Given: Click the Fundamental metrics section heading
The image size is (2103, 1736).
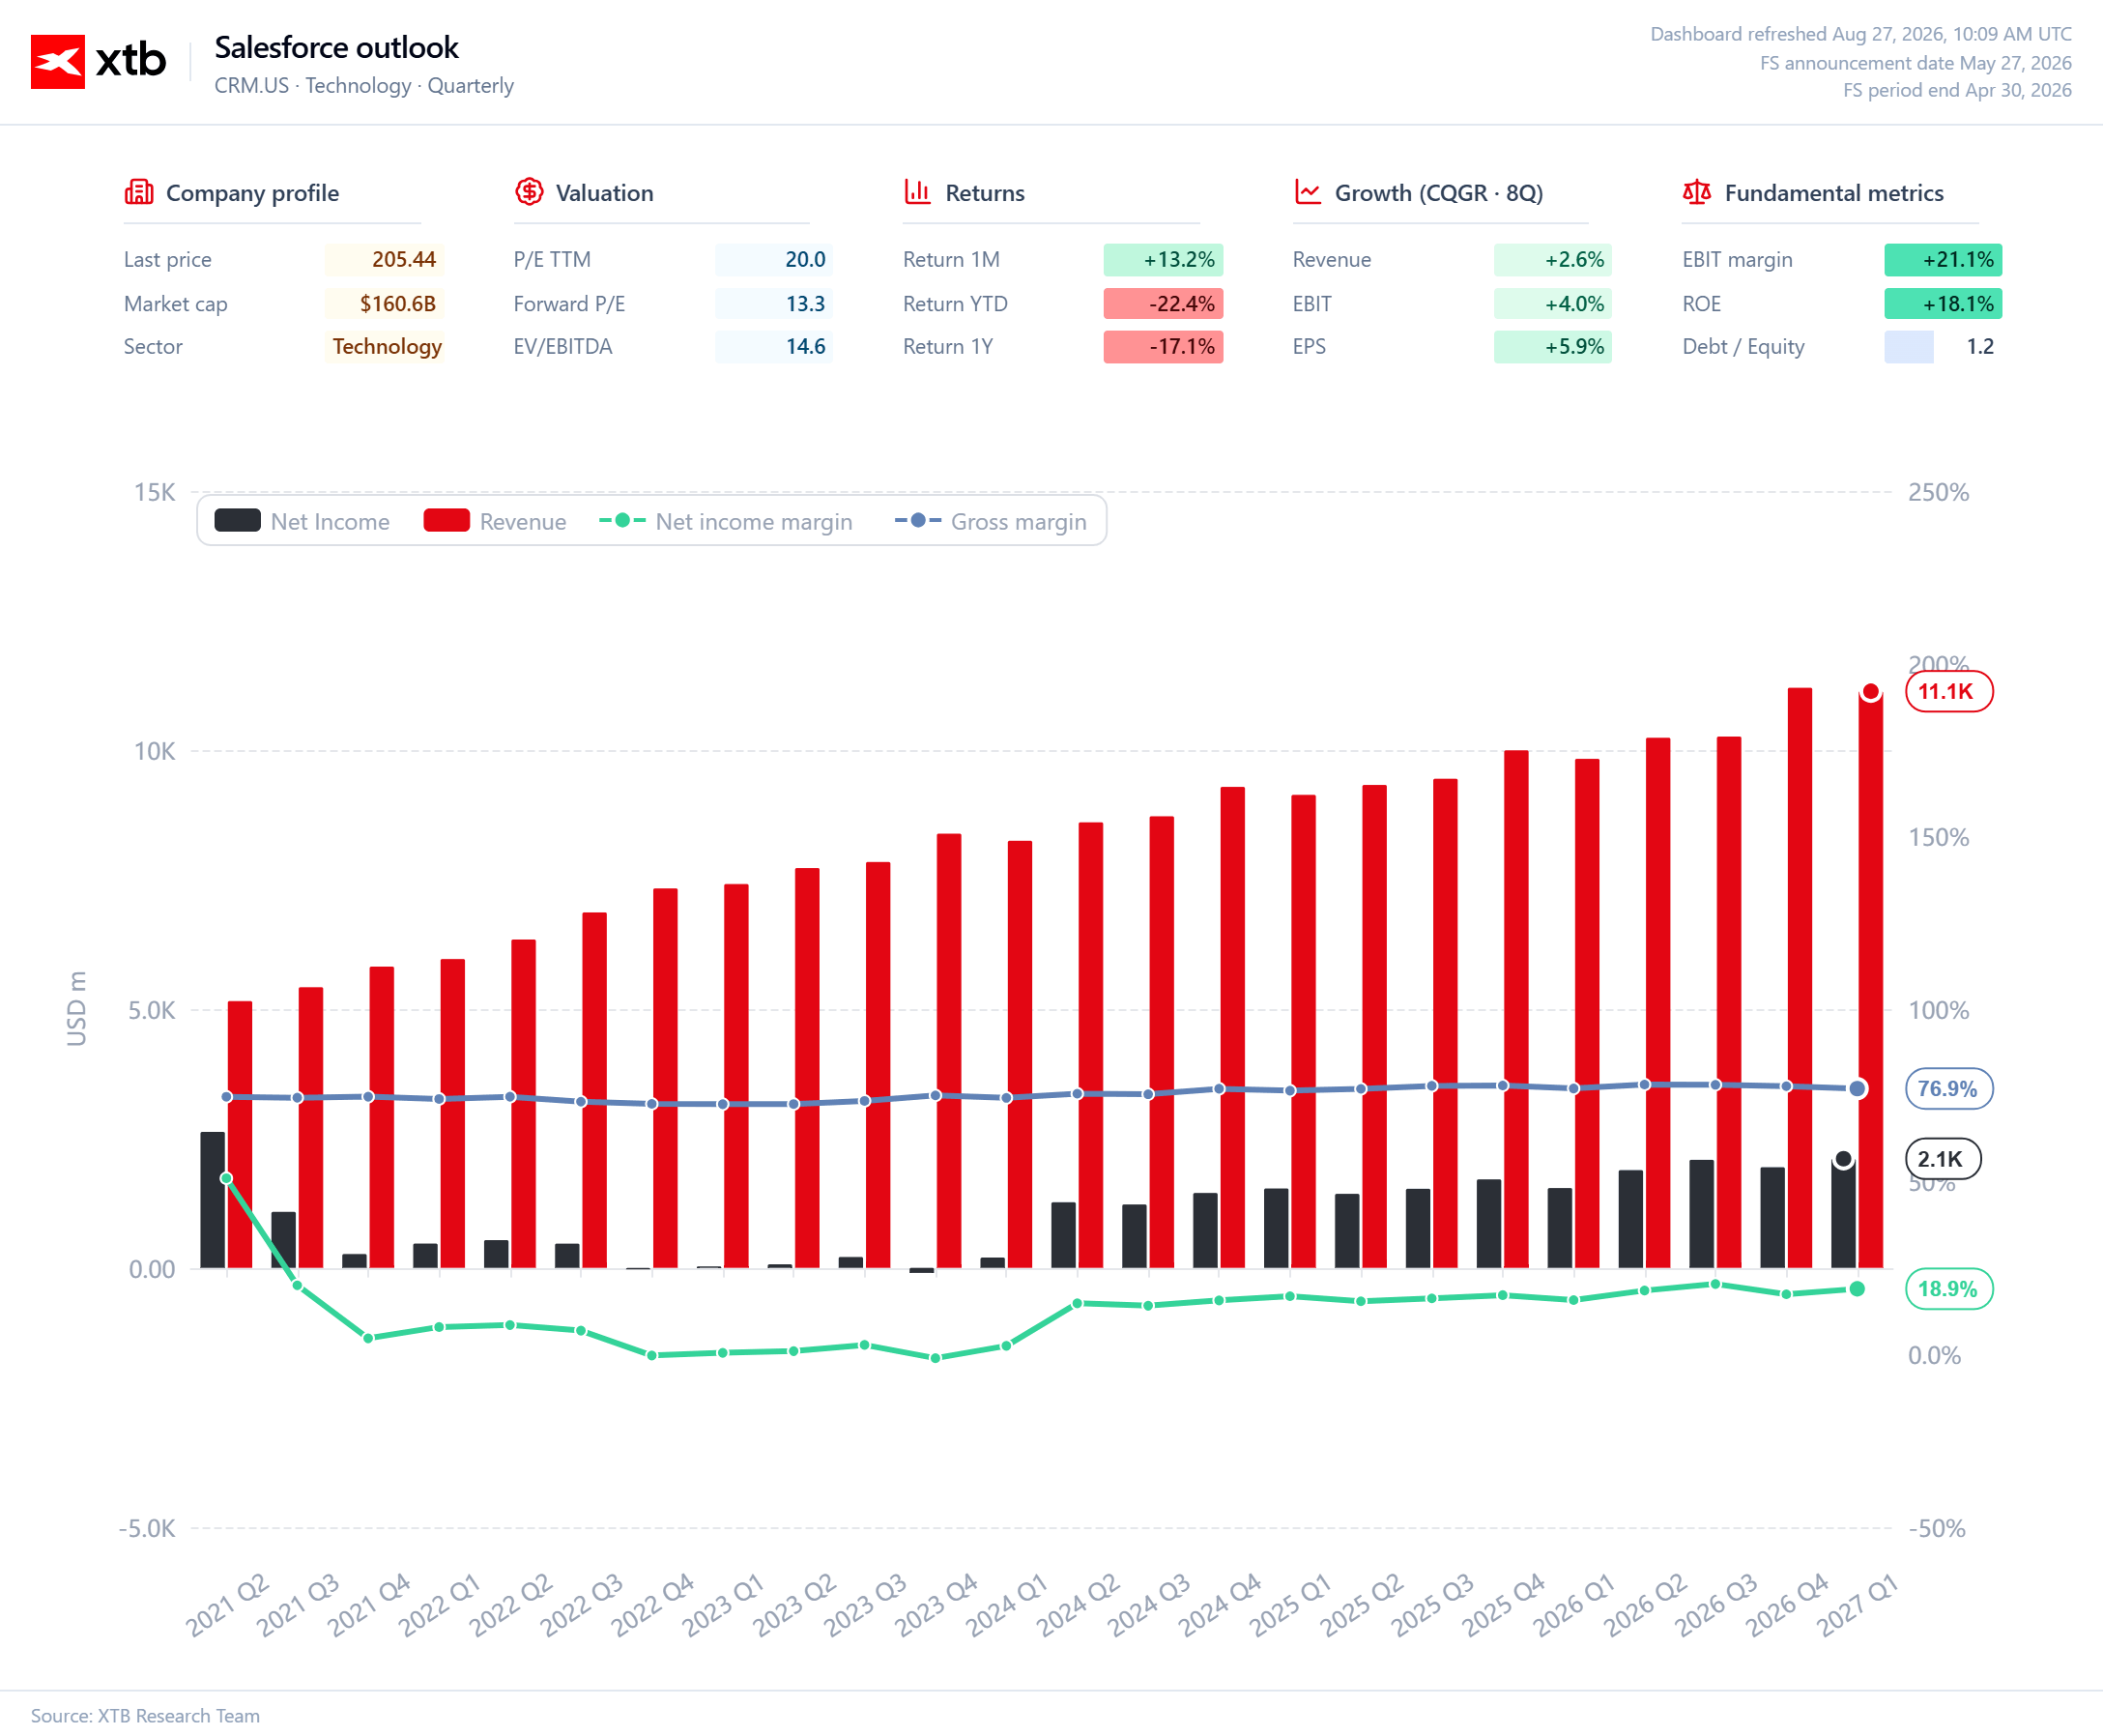Looking at the screenshot, I should [x=1834, y=193].
